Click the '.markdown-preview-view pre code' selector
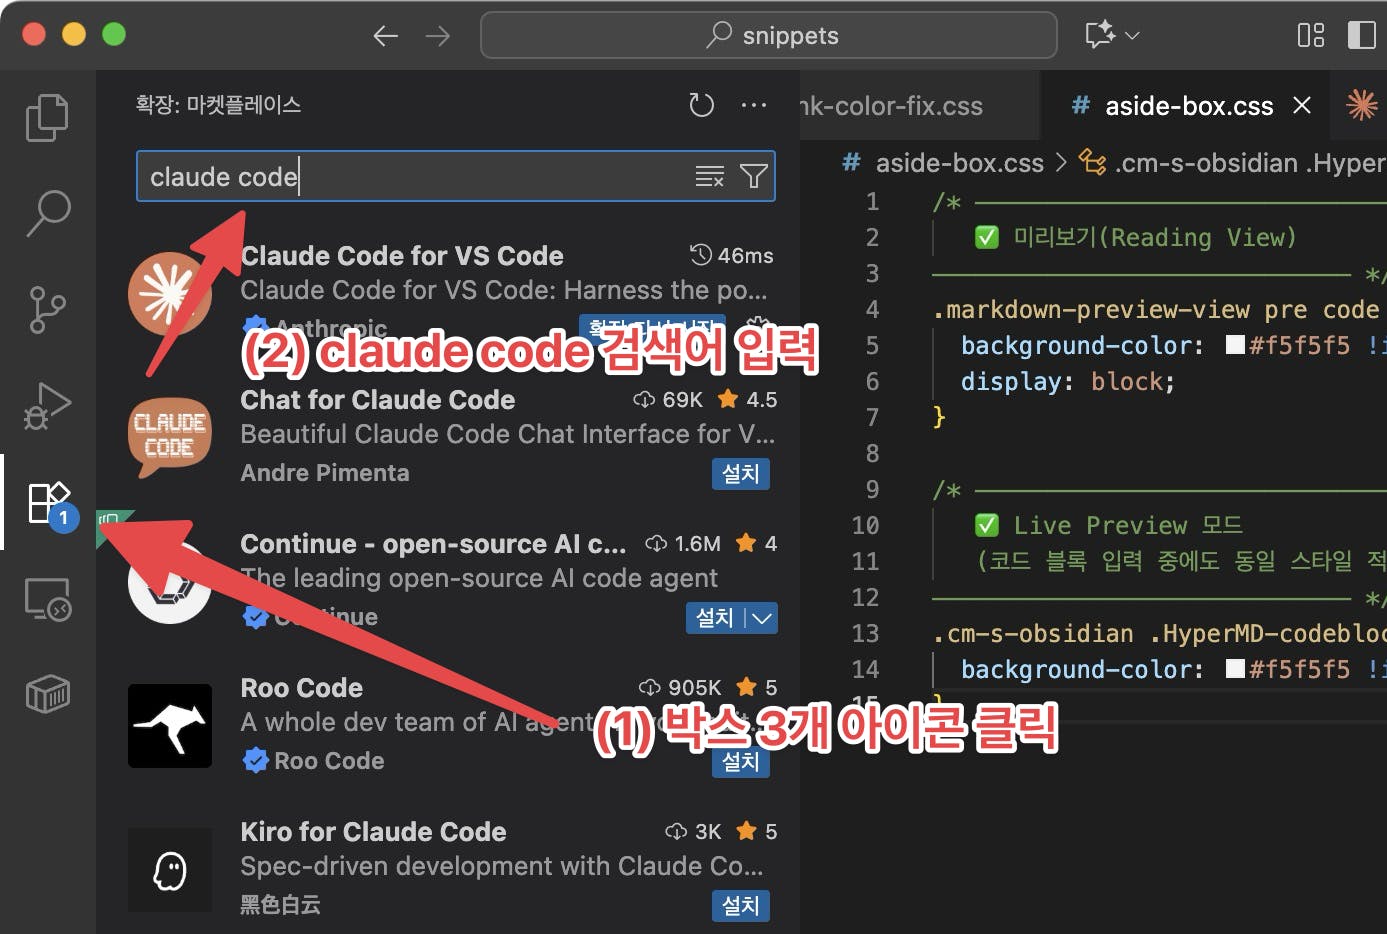 coord(1156,310)
